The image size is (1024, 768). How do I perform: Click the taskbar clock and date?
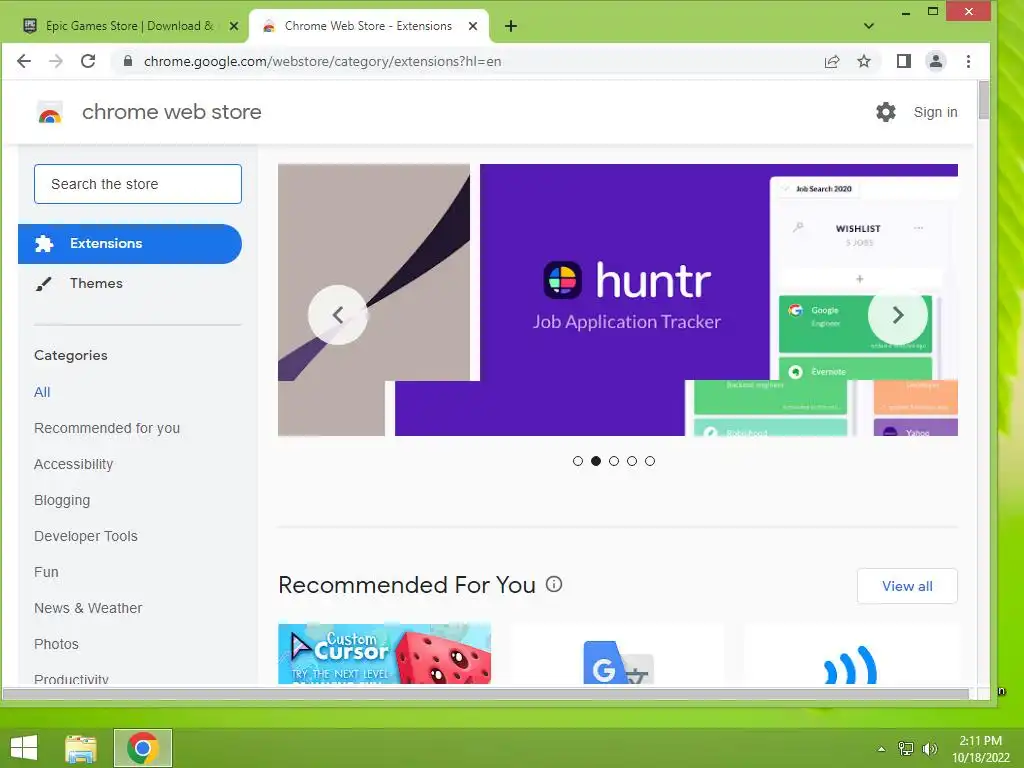coord(980,749)
